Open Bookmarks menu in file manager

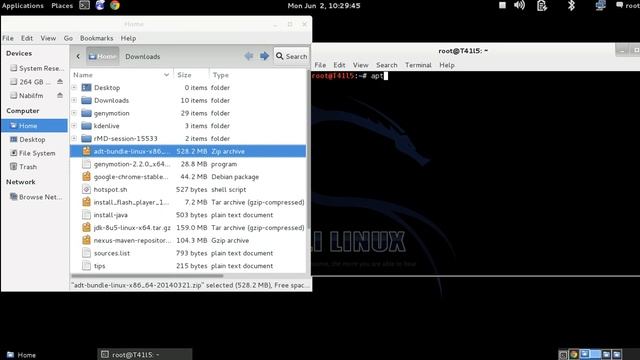[96, 38]
